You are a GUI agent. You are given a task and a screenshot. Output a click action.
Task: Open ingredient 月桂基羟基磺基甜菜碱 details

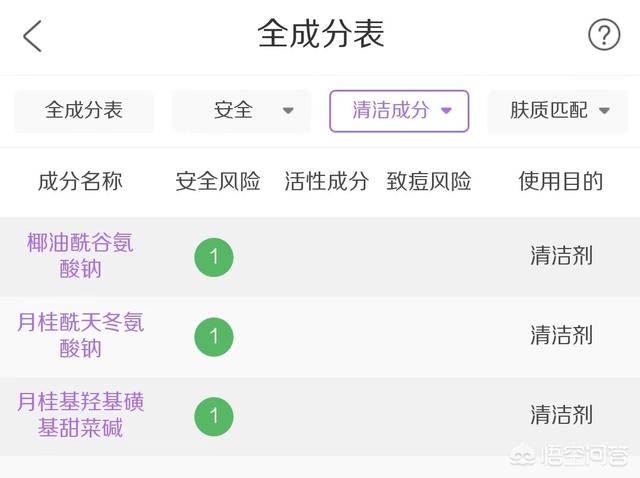80,415
